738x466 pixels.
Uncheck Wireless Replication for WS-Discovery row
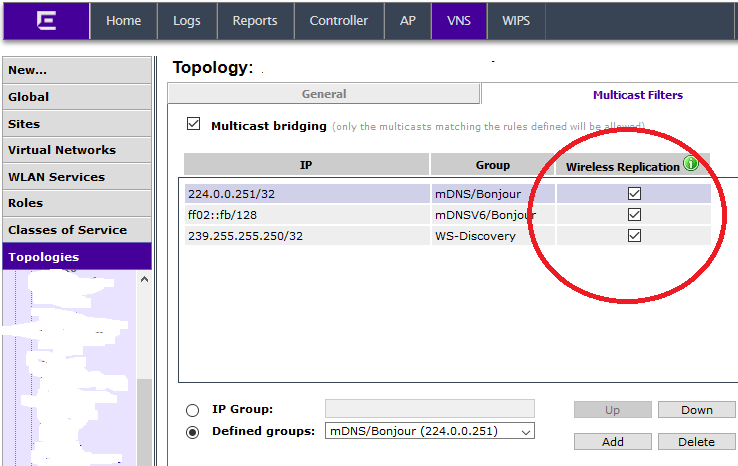tap(633, 236)
